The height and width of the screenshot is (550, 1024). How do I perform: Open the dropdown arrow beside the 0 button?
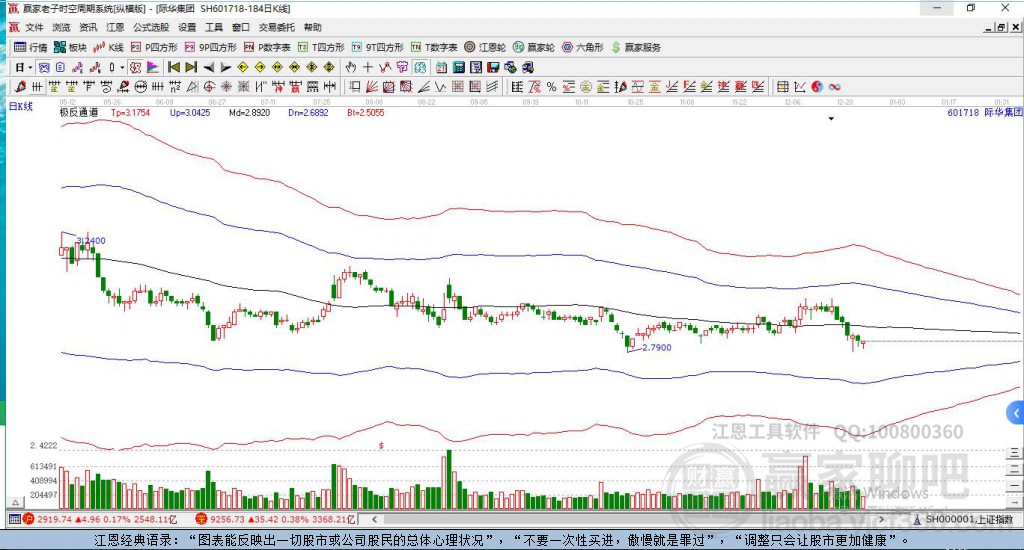point(122,67)
